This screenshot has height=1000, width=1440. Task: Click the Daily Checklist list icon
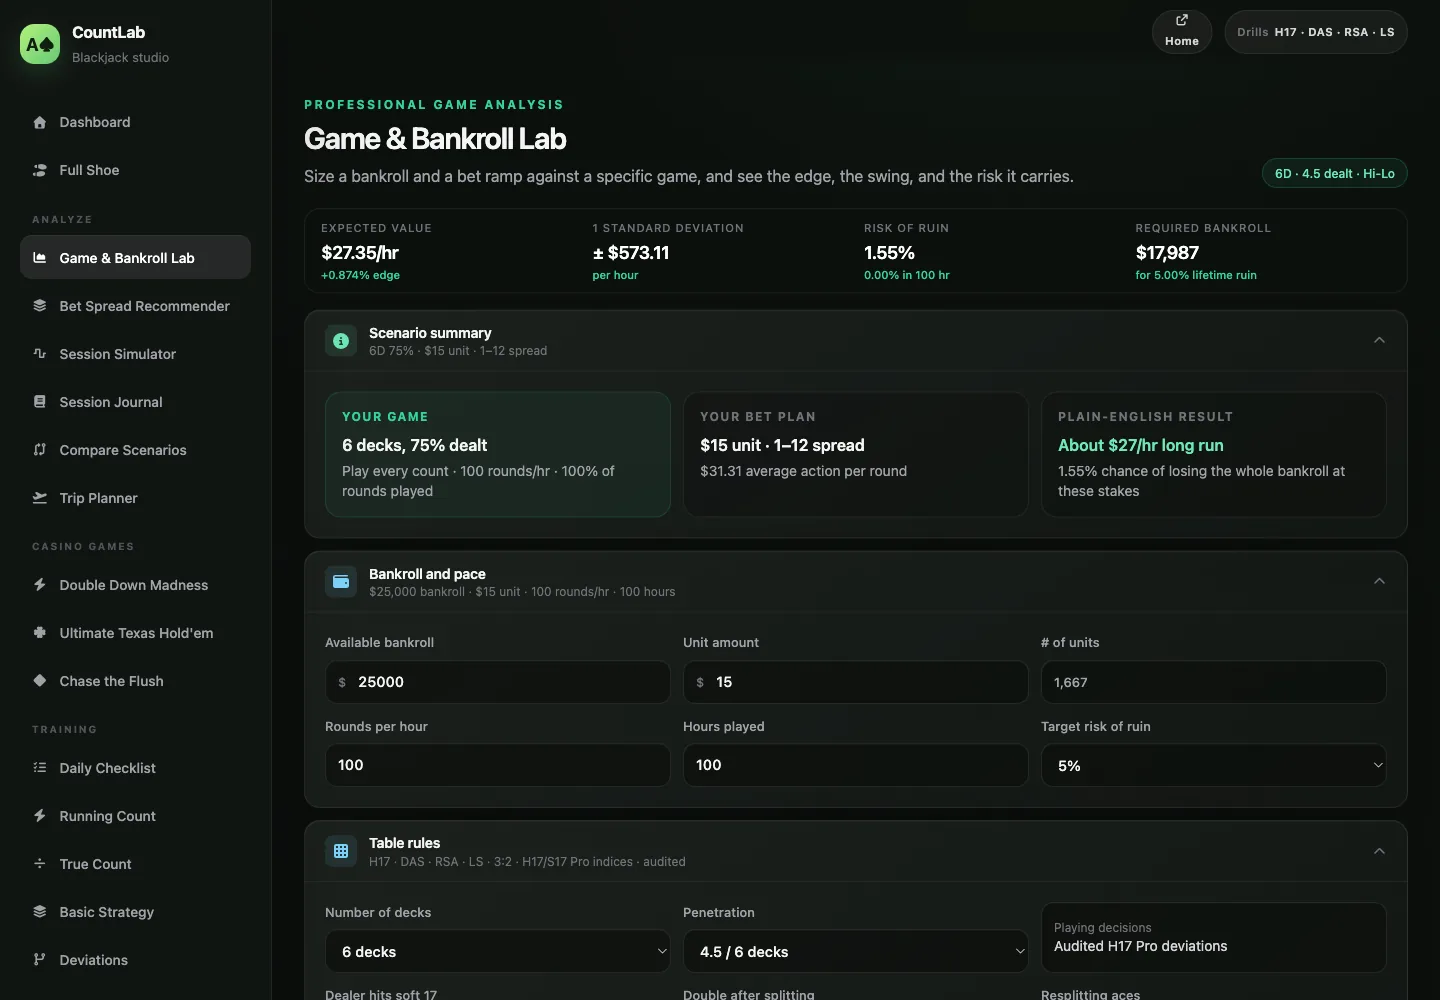[x=40, y=768]
